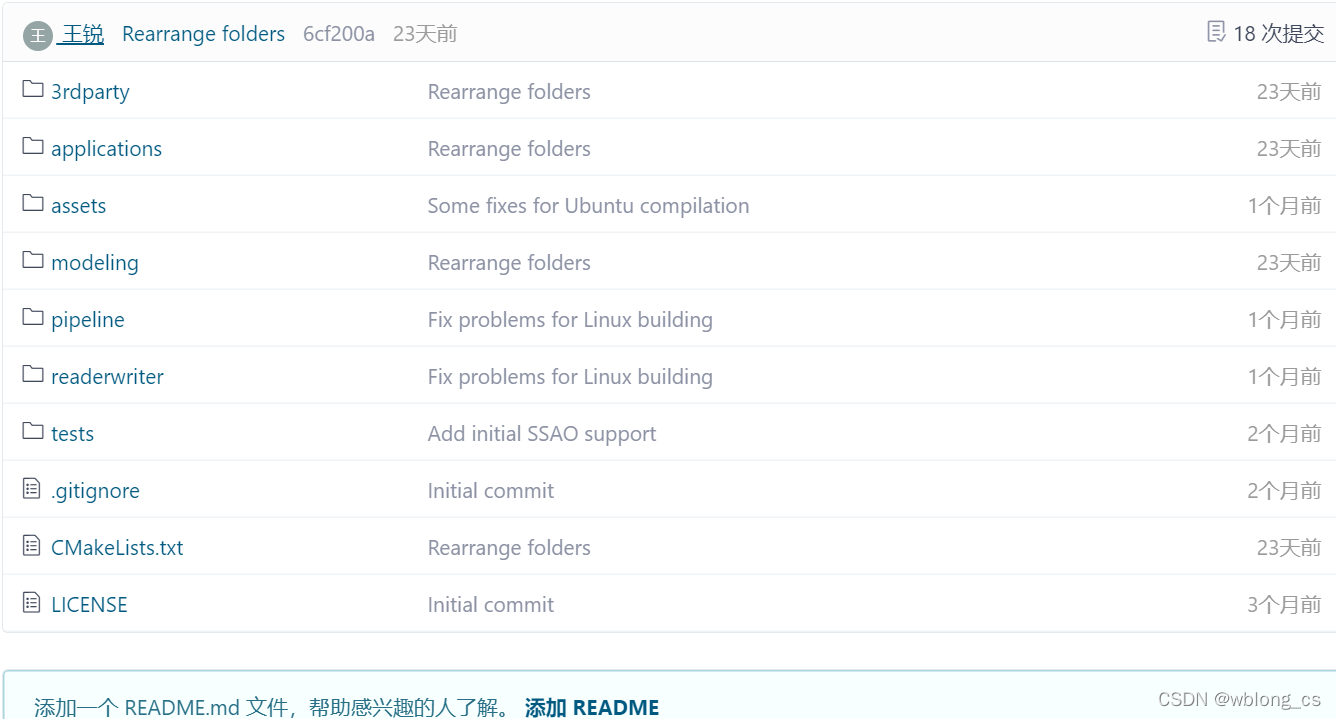
Task: Click the commit hash 6cf200a
Action: tap(339, 33)
